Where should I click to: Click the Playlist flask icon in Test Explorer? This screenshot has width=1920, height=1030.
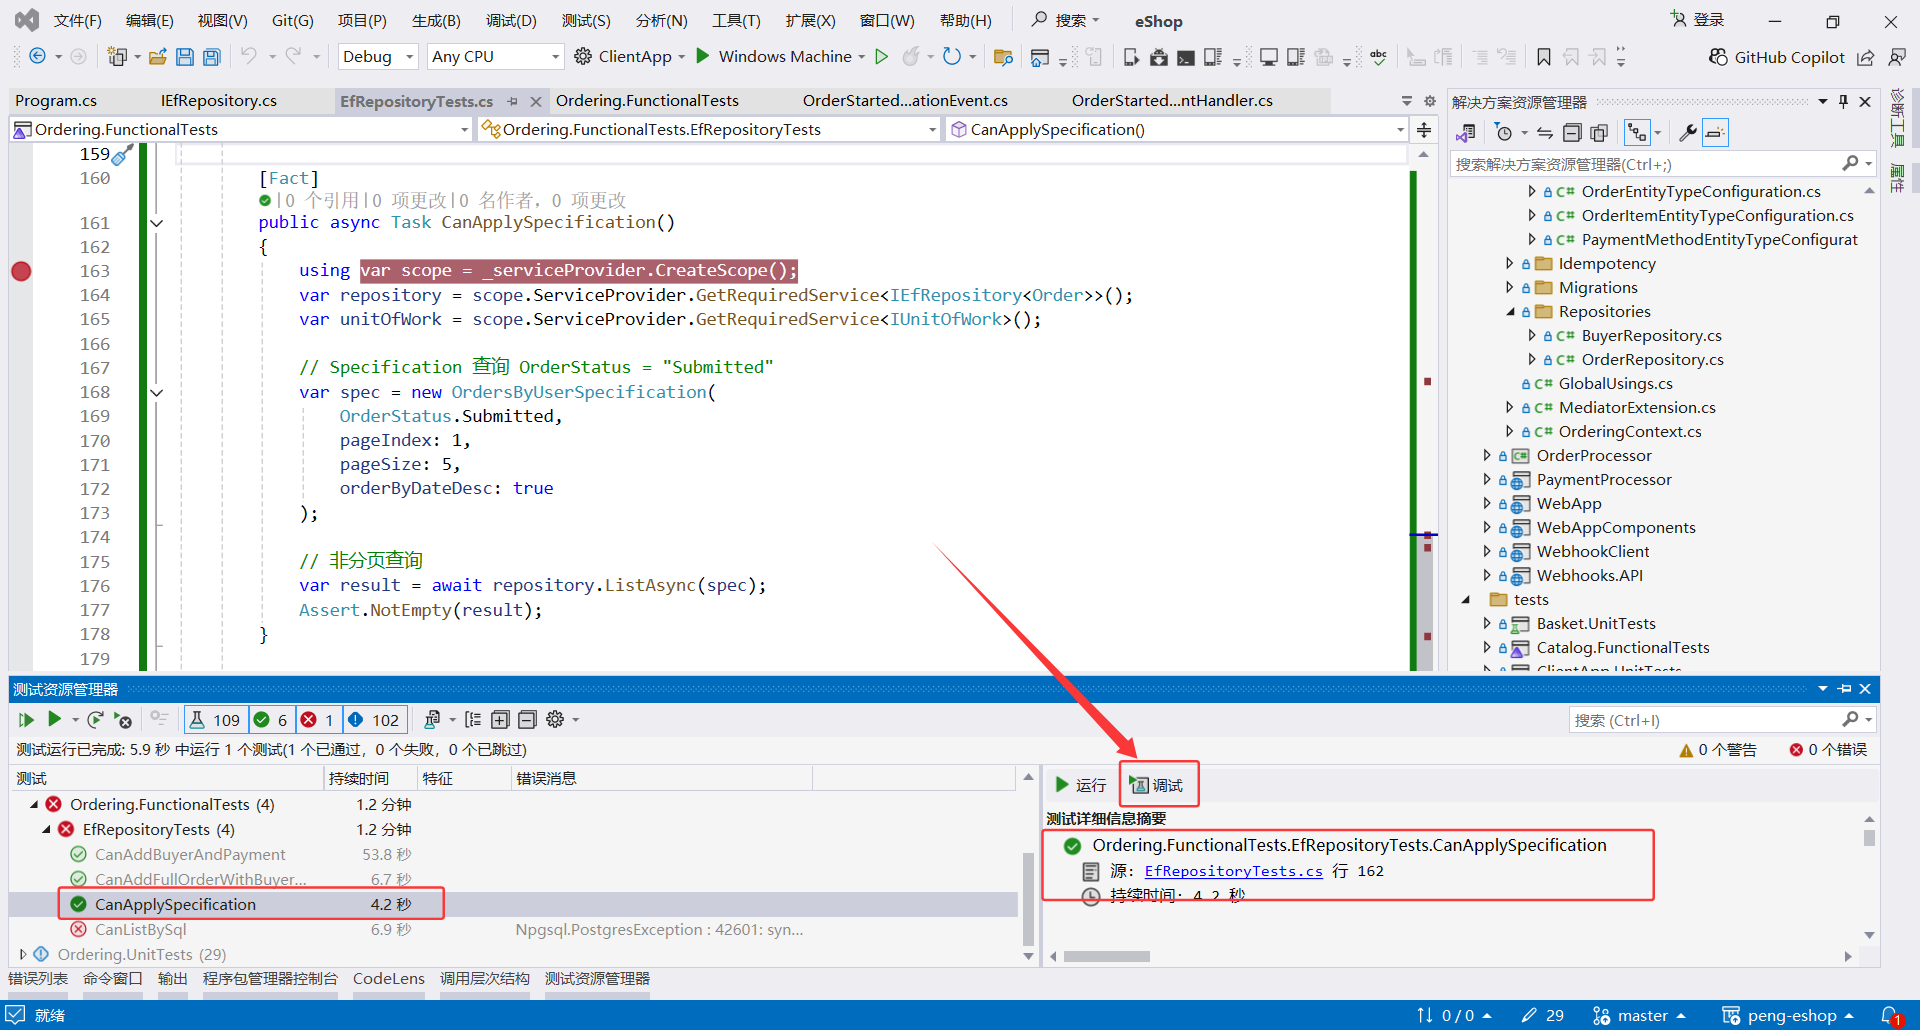pyautogui.click(x=432, y=719)
